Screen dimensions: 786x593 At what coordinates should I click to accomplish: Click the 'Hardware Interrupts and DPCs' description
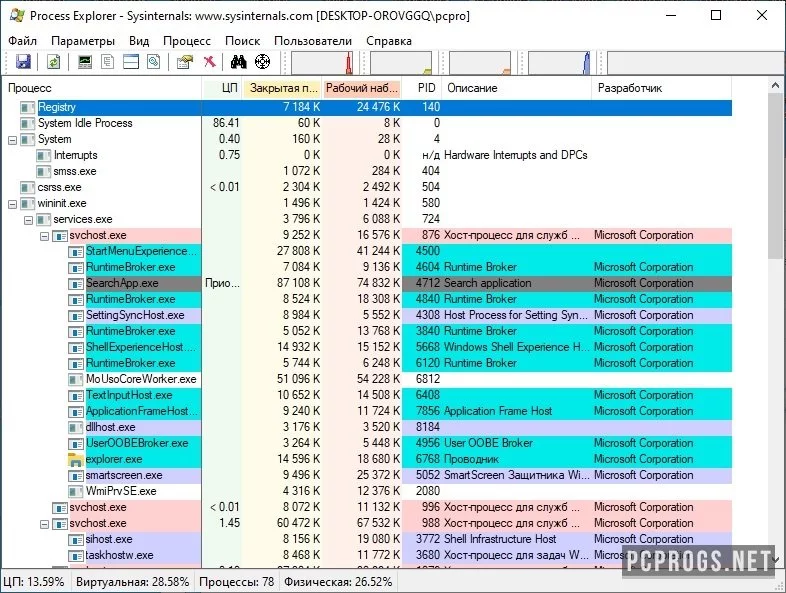pos(515,155)
